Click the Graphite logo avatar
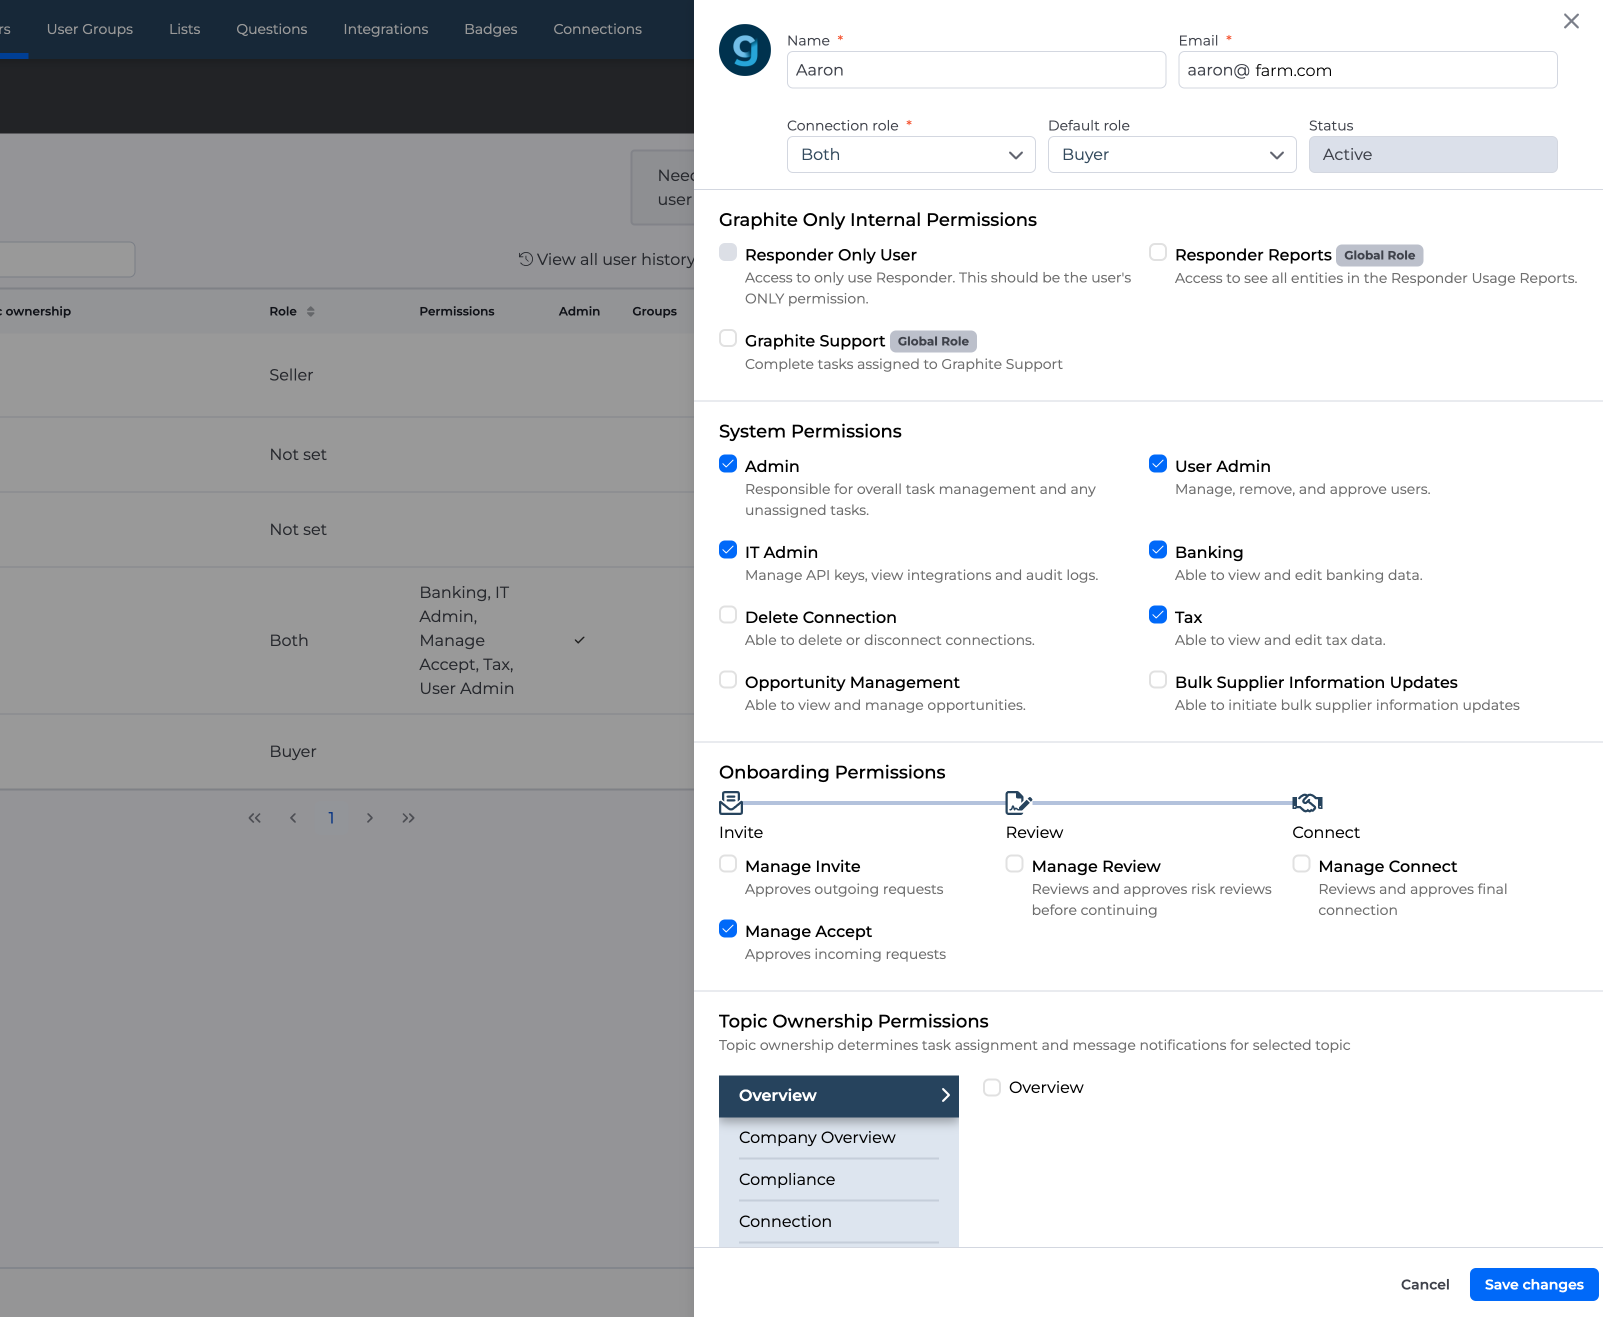 pyautogui.click(x=744, y=49)
